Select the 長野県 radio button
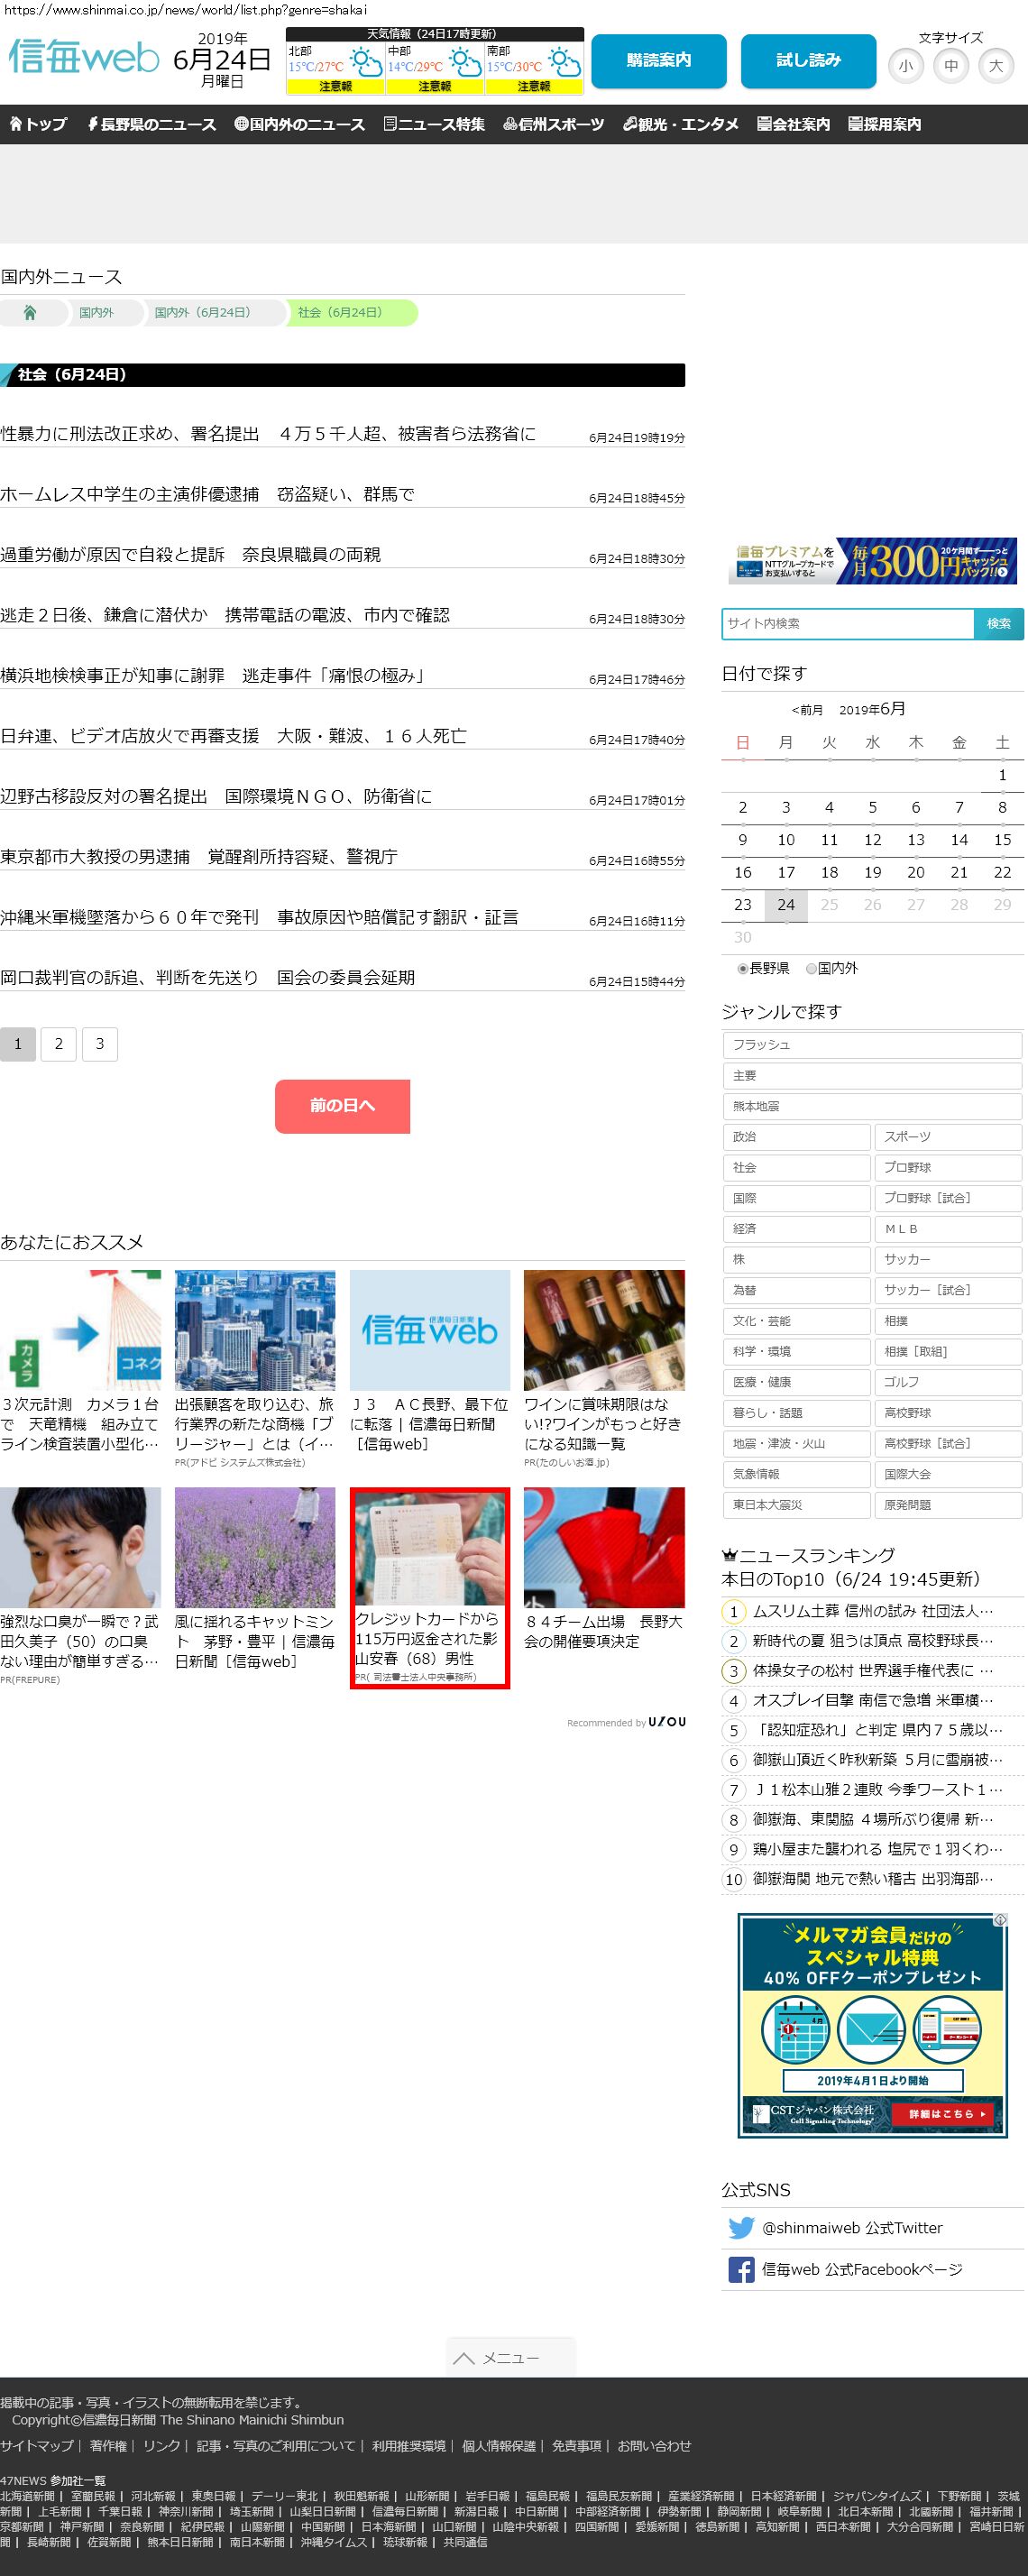 click(742, 969)
